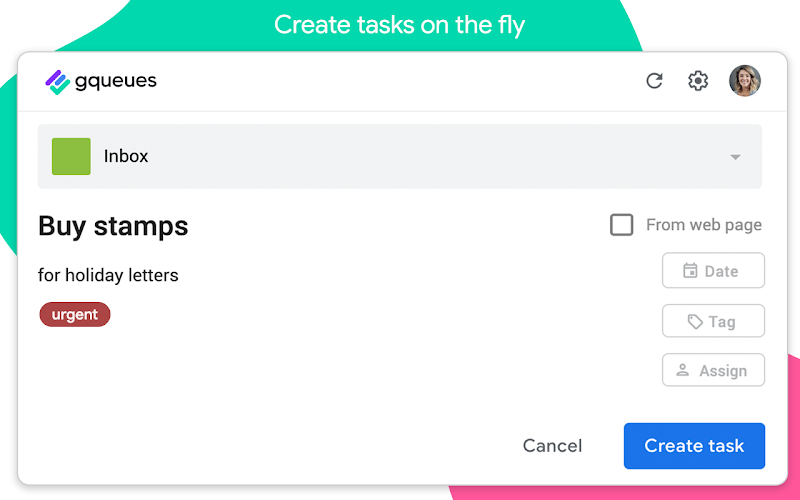This screenshot has width=800, height=500.
Task: Open settings via the gear icon
Action: pos(697,81)
